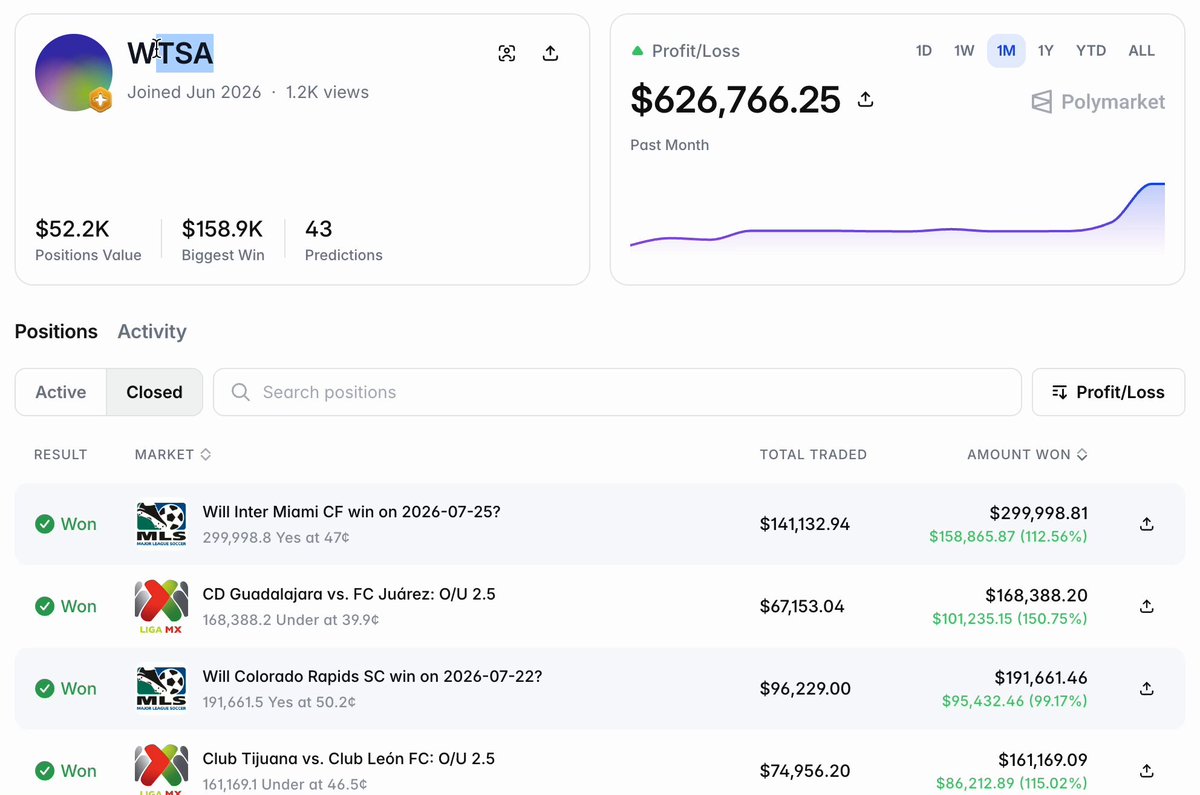Switch to Active positions
This screenshot has width=1200, height=795.
click(x=61, y=392)
